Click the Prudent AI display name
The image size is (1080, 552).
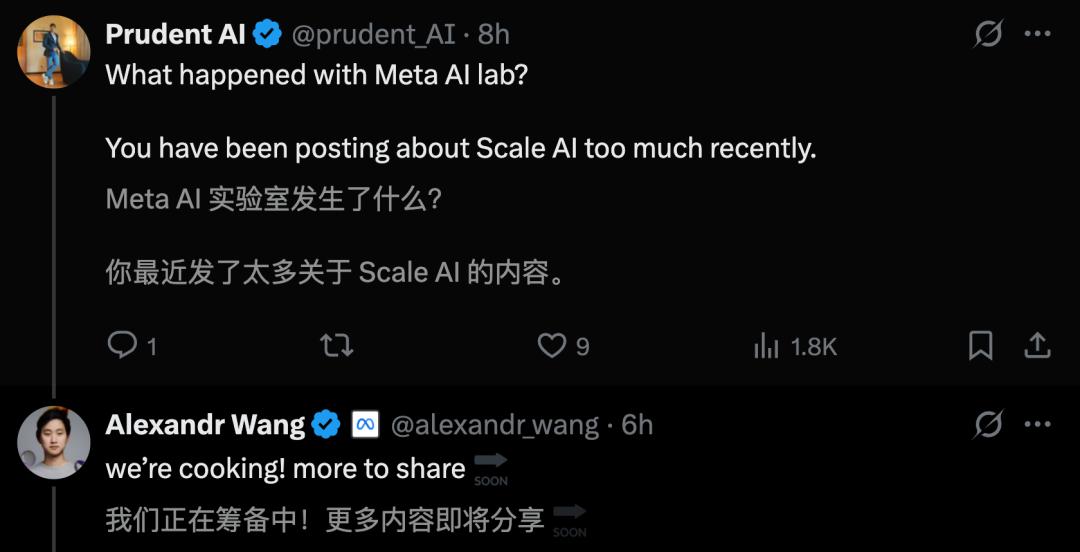(x=175, y=35)
